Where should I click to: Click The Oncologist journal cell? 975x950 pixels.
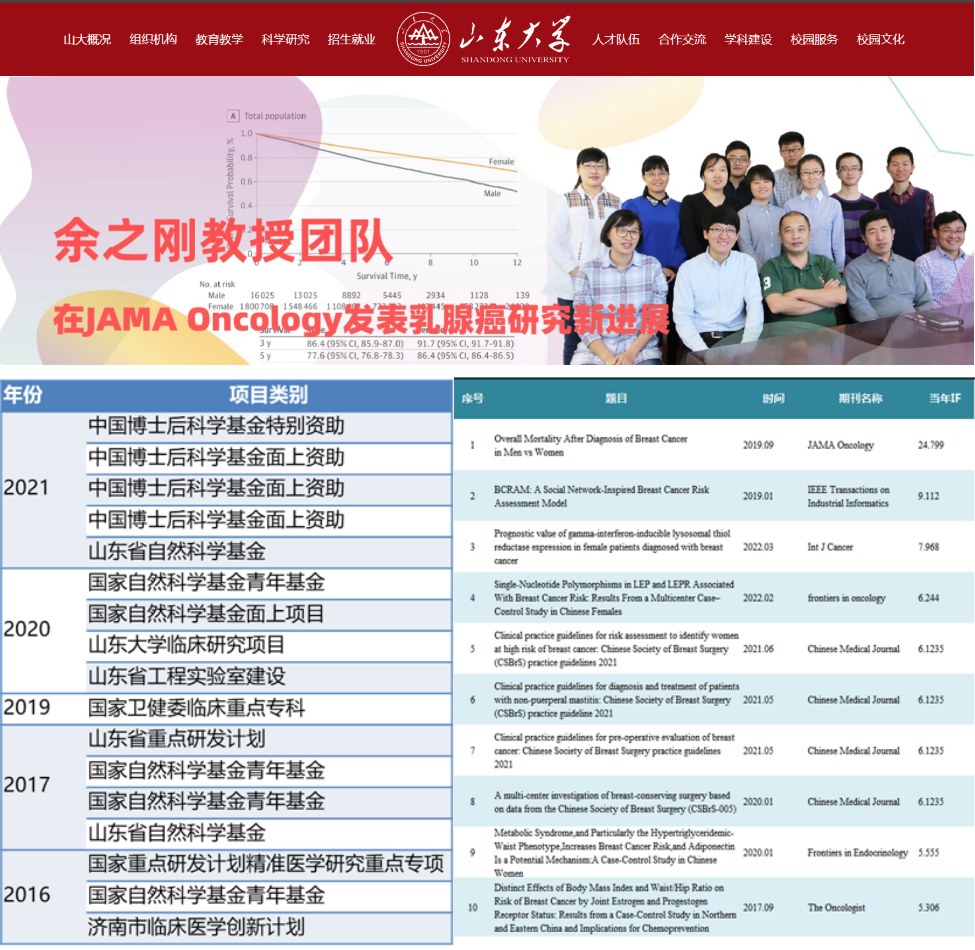[x=836, y=908]
